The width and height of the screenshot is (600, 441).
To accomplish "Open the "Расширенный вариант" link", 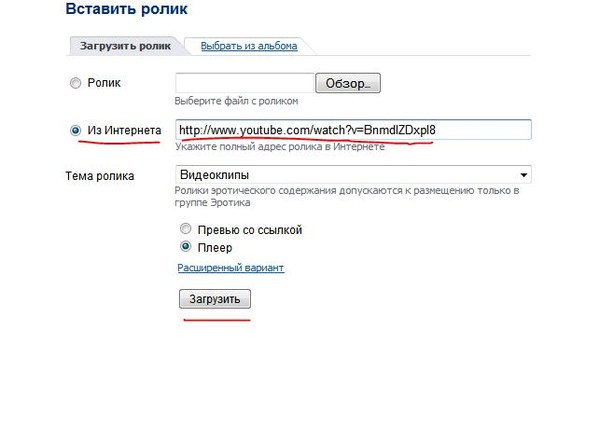I will (x=230, y=268).
